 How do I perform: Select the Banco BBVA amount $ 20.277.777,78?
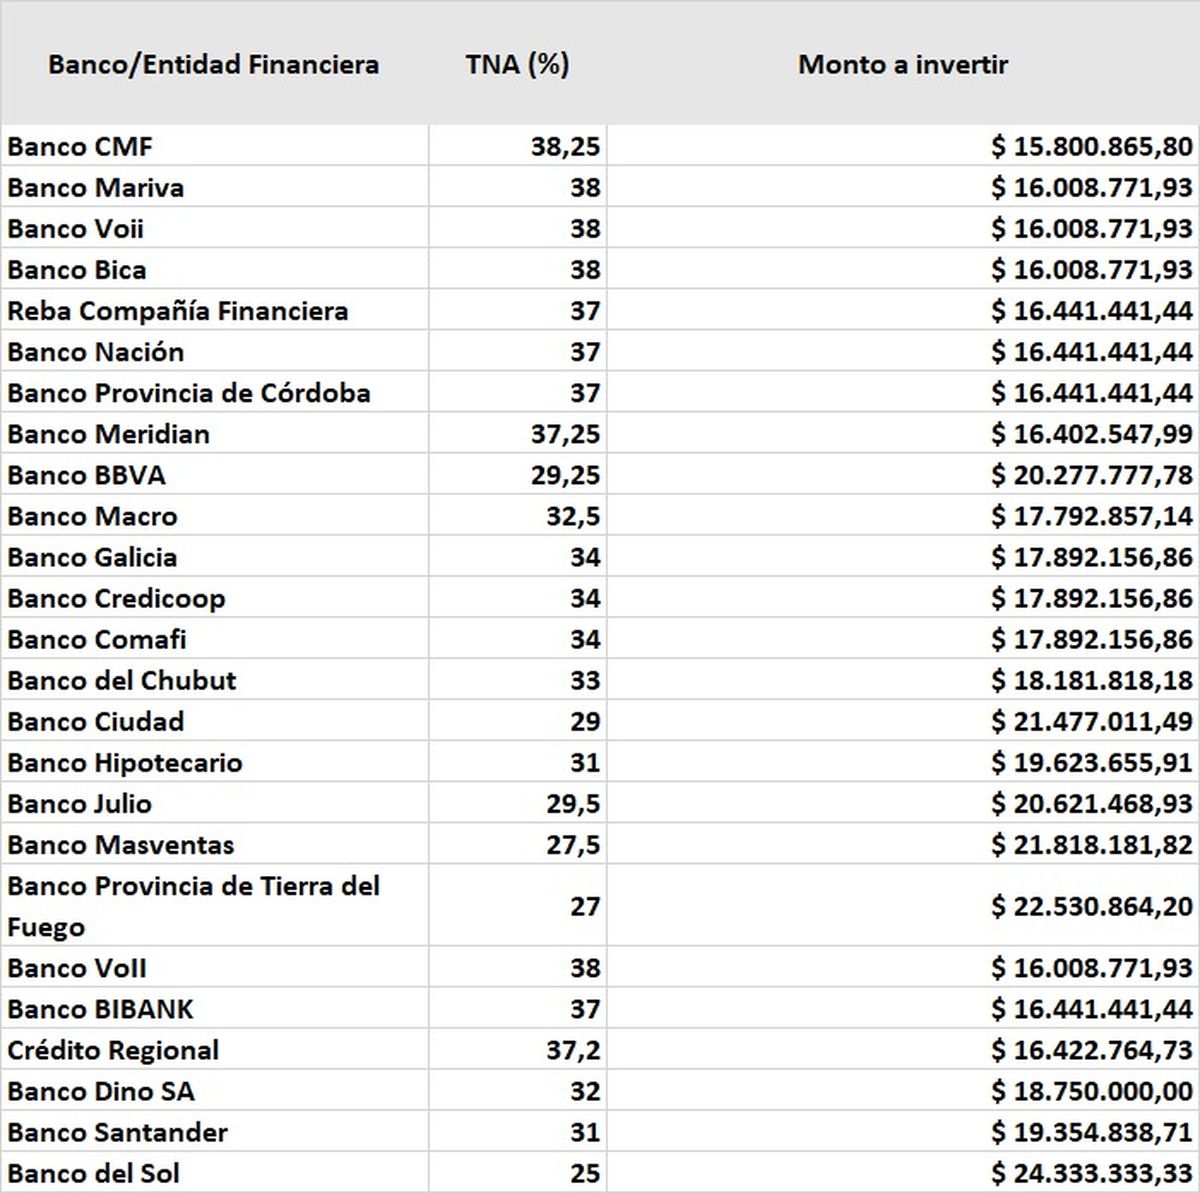tap(1091, 475)
